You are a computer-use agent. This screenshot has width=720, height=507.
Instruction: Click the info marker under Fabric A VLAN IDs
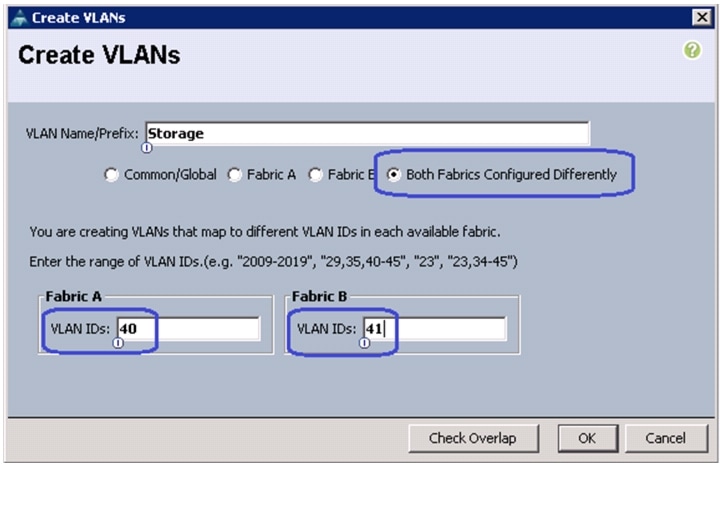pyautogui.click(x=118, y=343)
